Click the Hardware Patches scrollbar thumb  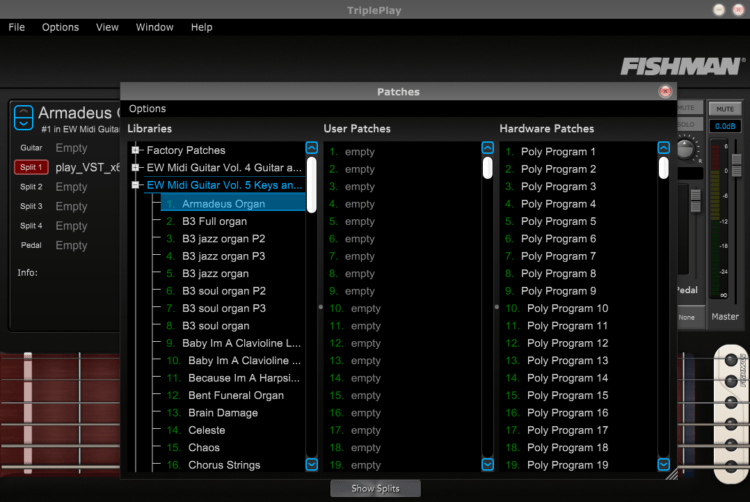pos(663,168)
